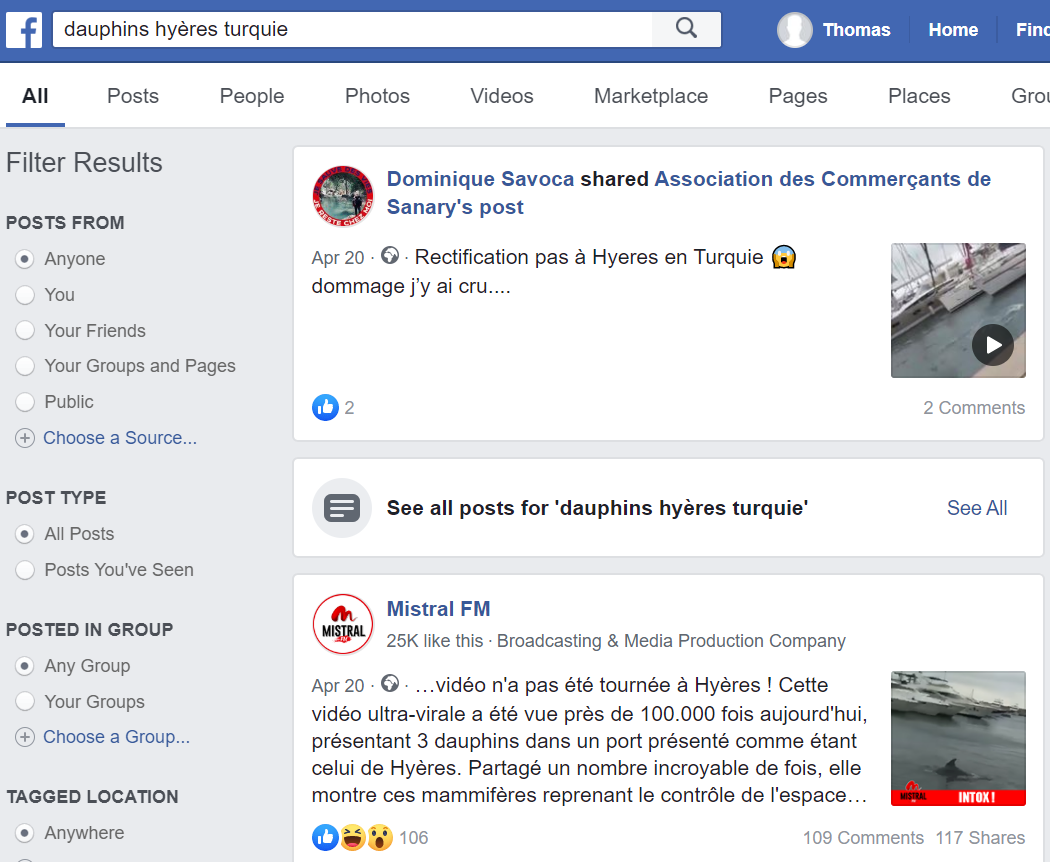Click the like reaction icon showing 2

point(325,407)
